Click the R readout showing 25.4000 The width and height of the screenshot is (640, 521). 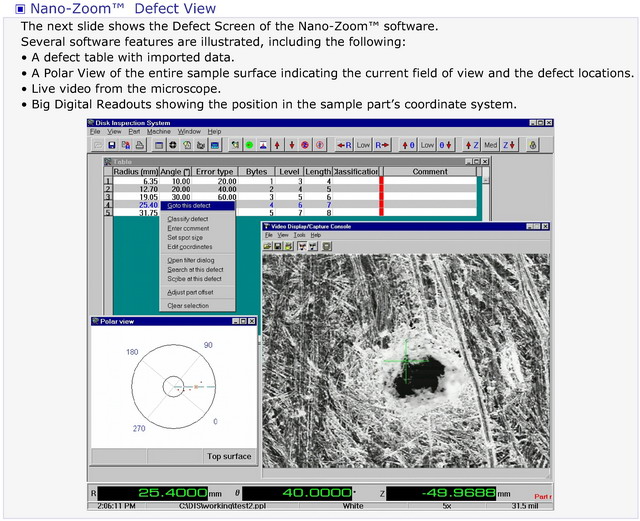tap(153, 493)
